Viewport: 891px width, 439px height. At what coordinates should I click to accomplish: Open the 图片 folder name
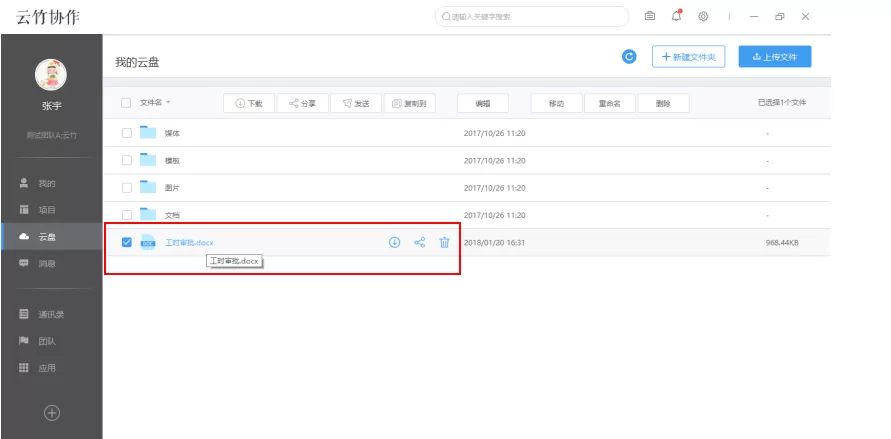pyautogui.click(x=172, y=187)
